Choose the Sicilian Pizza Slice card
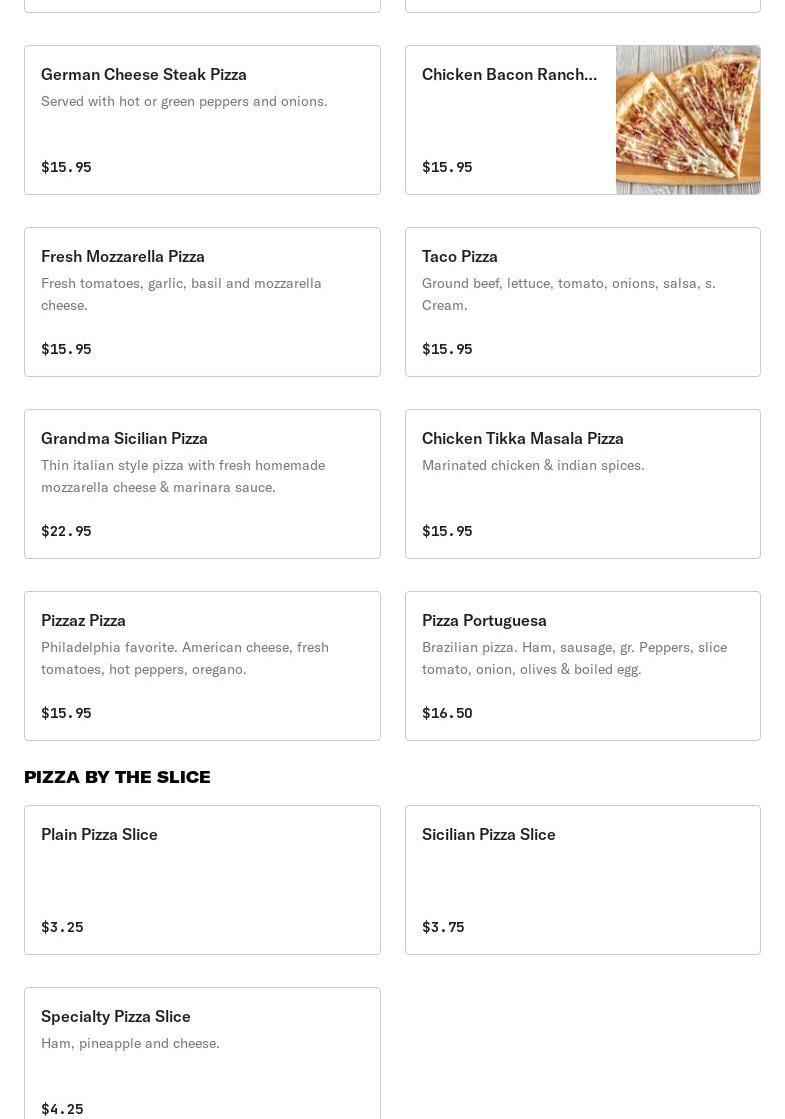785x1119 pixels. click(582, 880)
